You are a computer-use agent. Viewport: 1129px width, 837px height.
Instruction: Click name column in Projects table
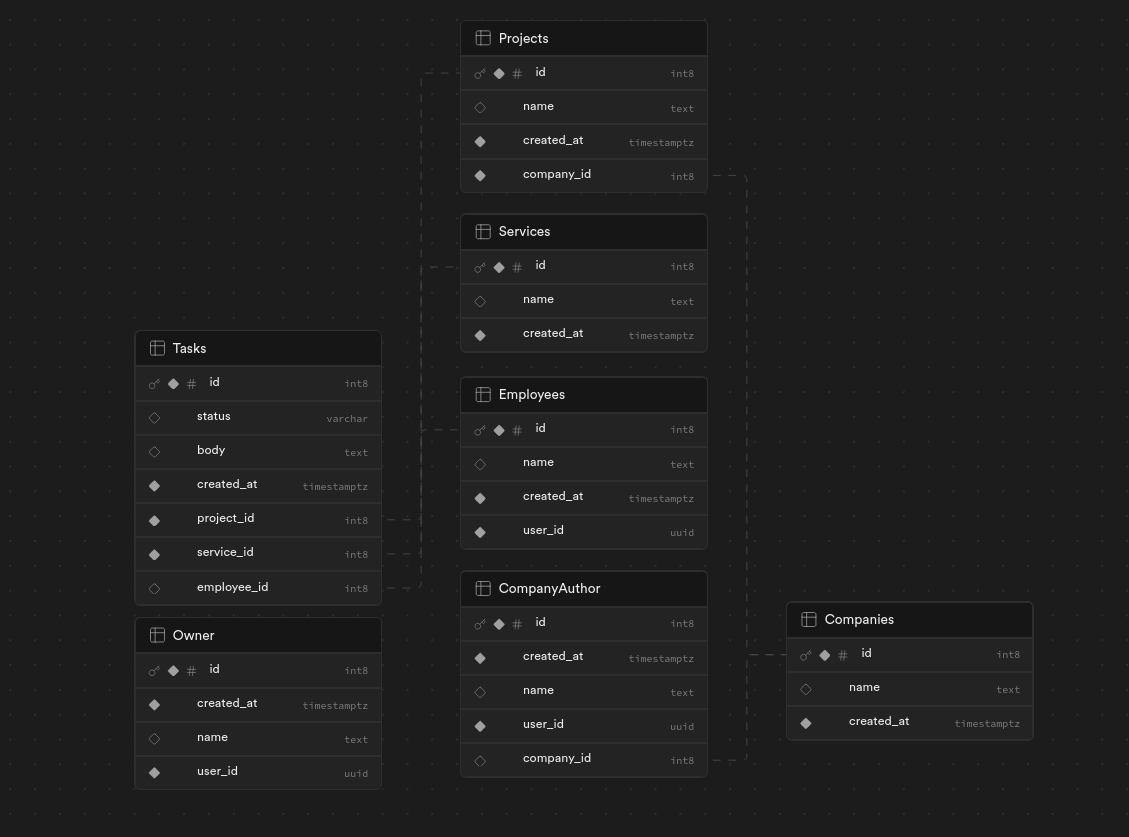(584, 107)
